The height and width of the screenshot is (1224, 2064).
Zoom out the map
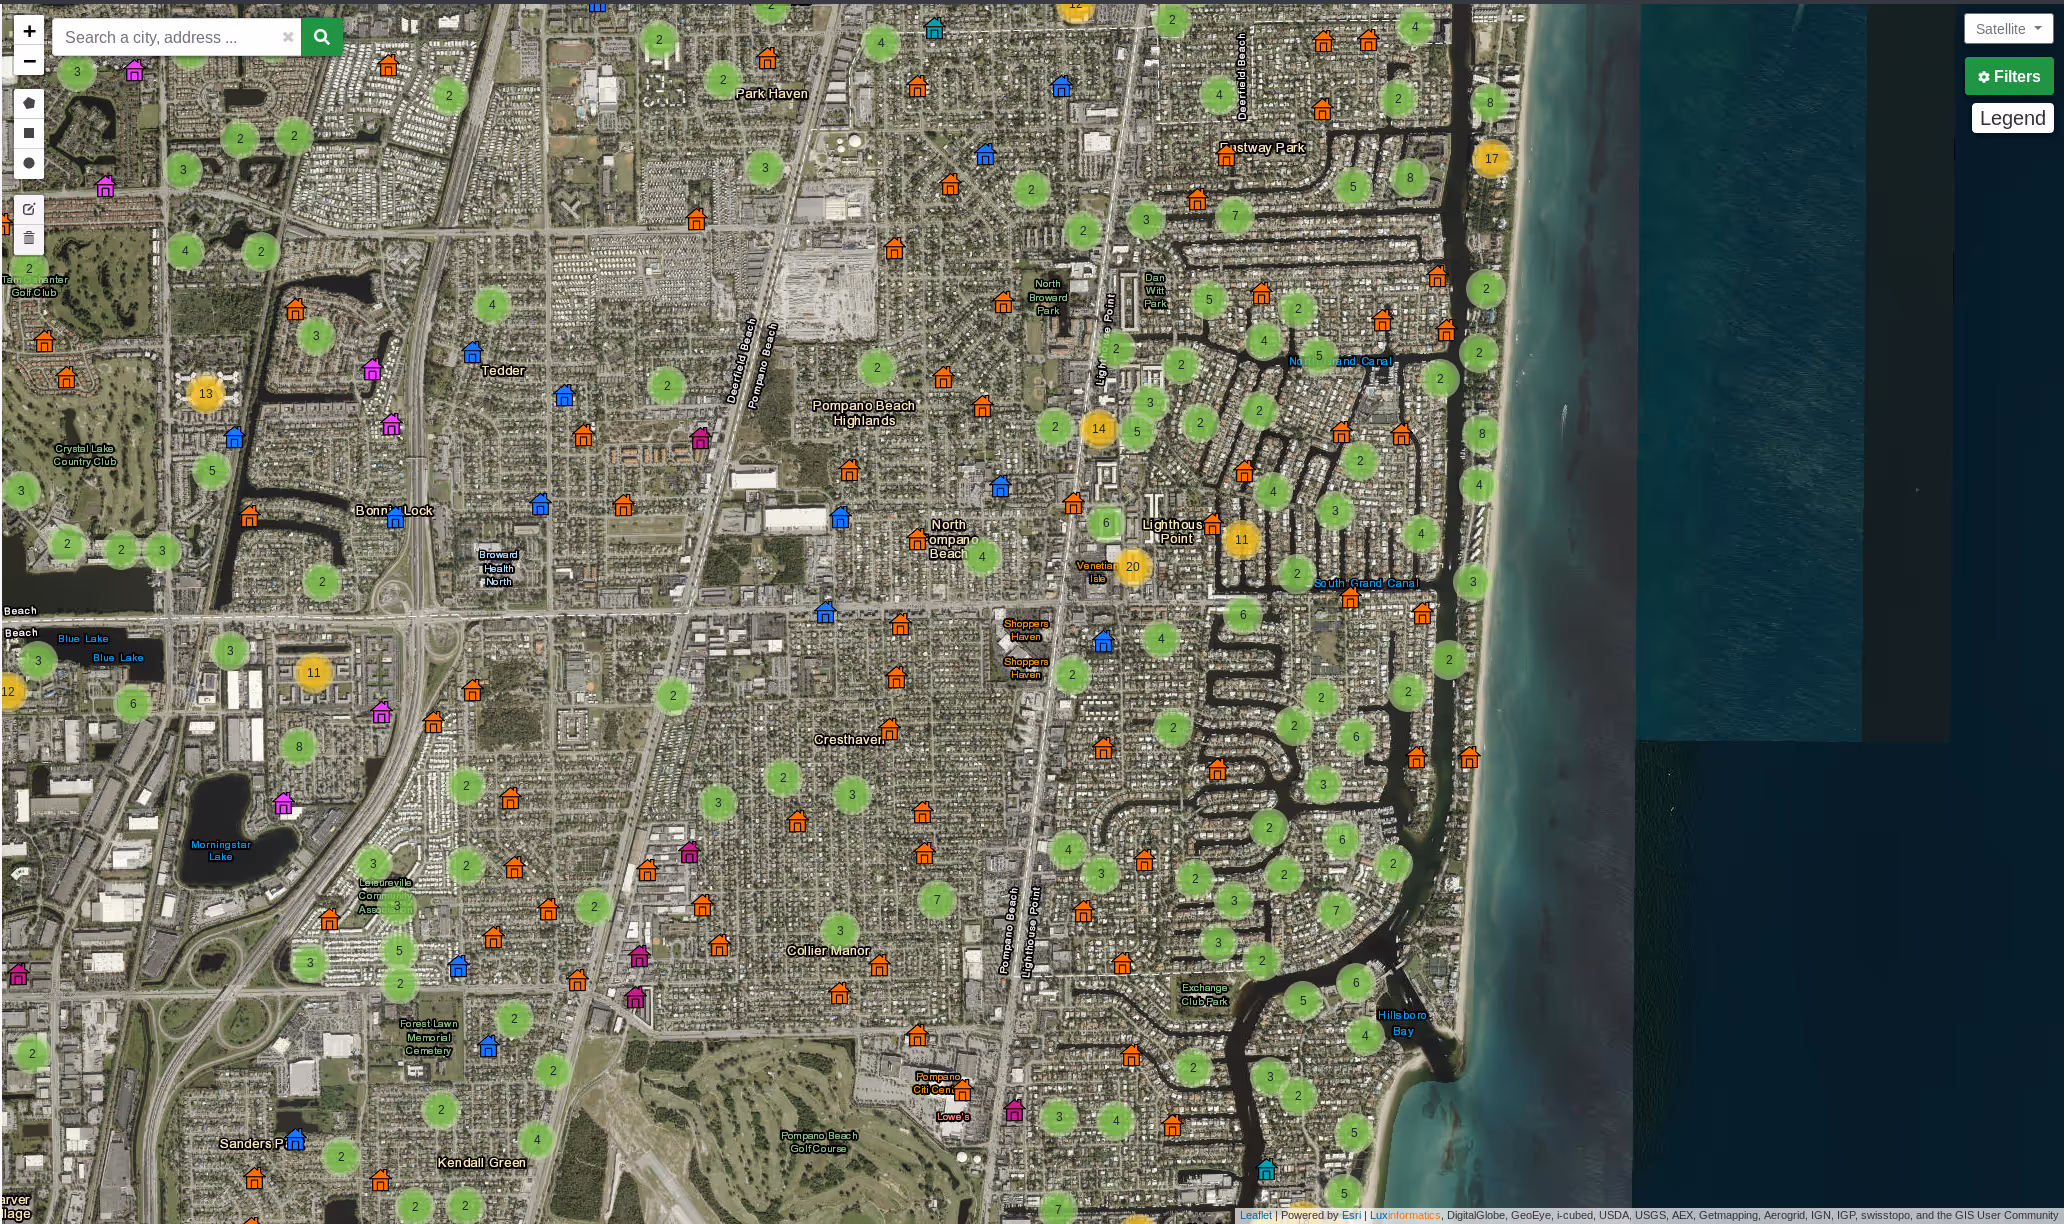coord(29,61)
